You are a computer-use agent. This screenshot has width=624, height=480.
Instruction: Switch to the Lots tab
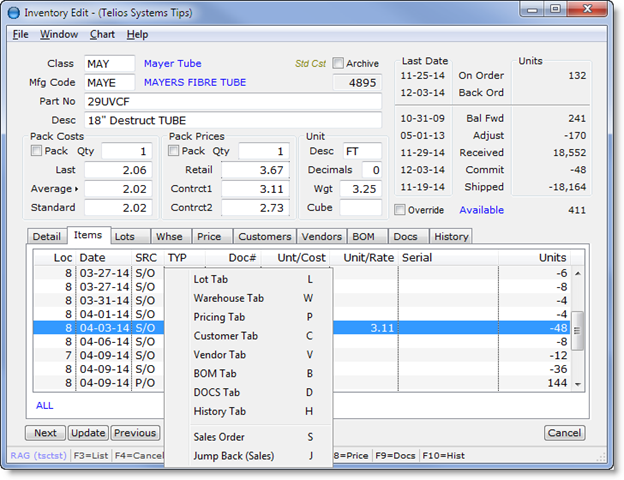124,236
